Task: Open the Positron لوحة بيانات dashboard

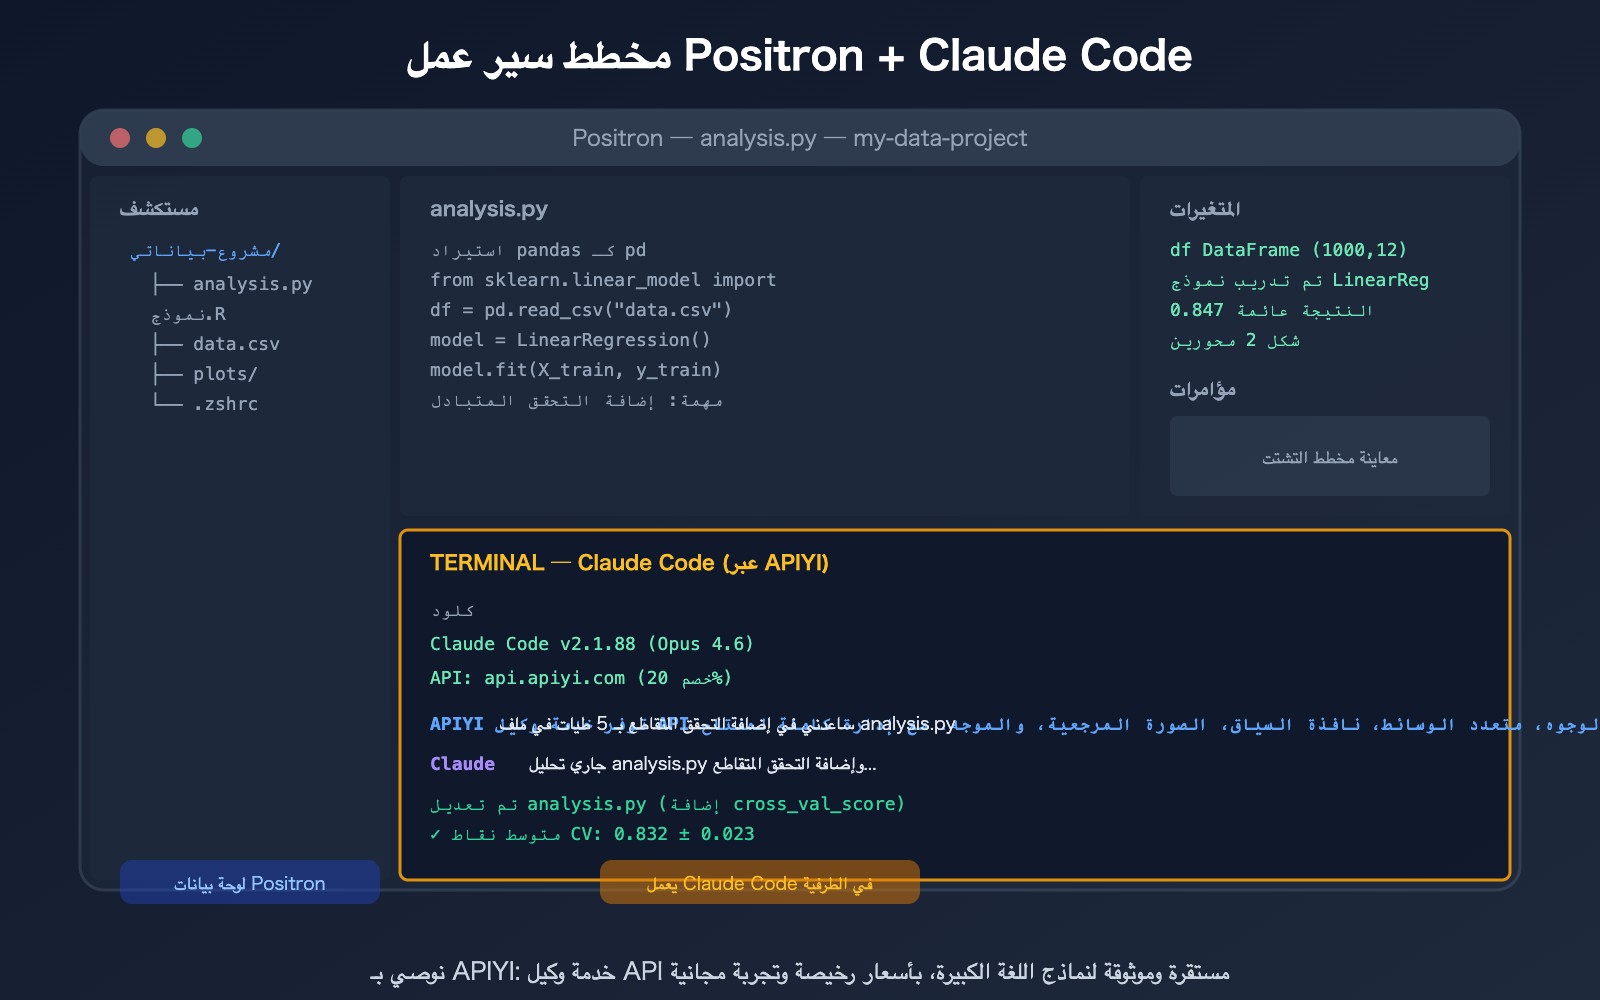Action: [249, 882]
